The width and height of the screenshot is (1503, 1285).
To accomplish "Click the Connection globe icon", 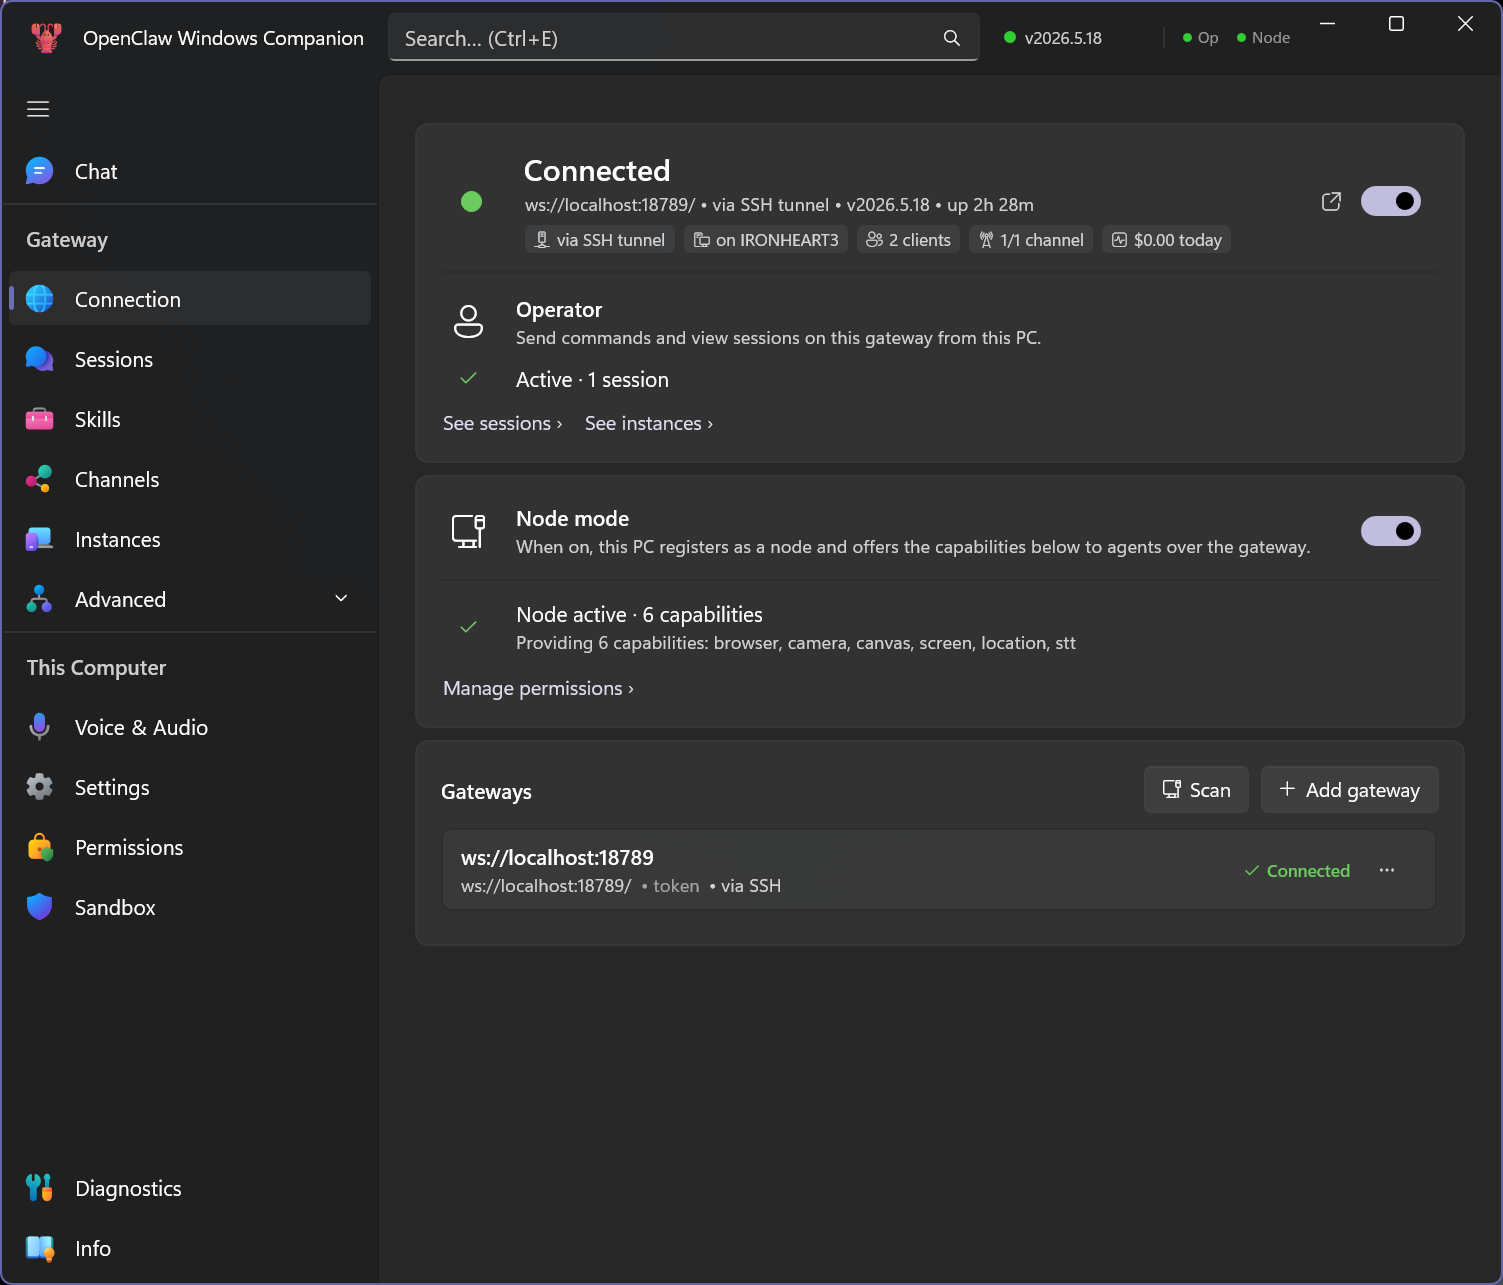I will pyautogui.click(x=40, y=299).
